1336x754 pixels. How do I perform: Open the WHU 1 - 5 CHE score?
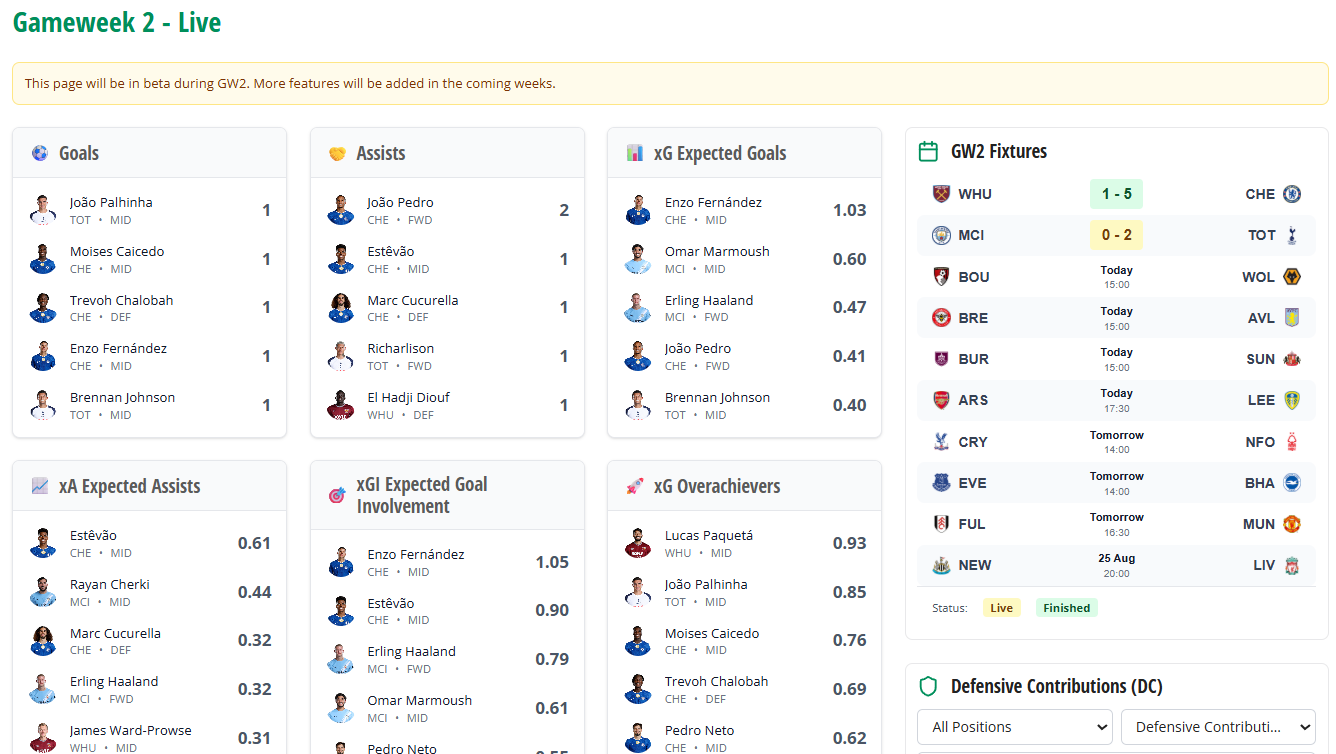point(1116,194)
